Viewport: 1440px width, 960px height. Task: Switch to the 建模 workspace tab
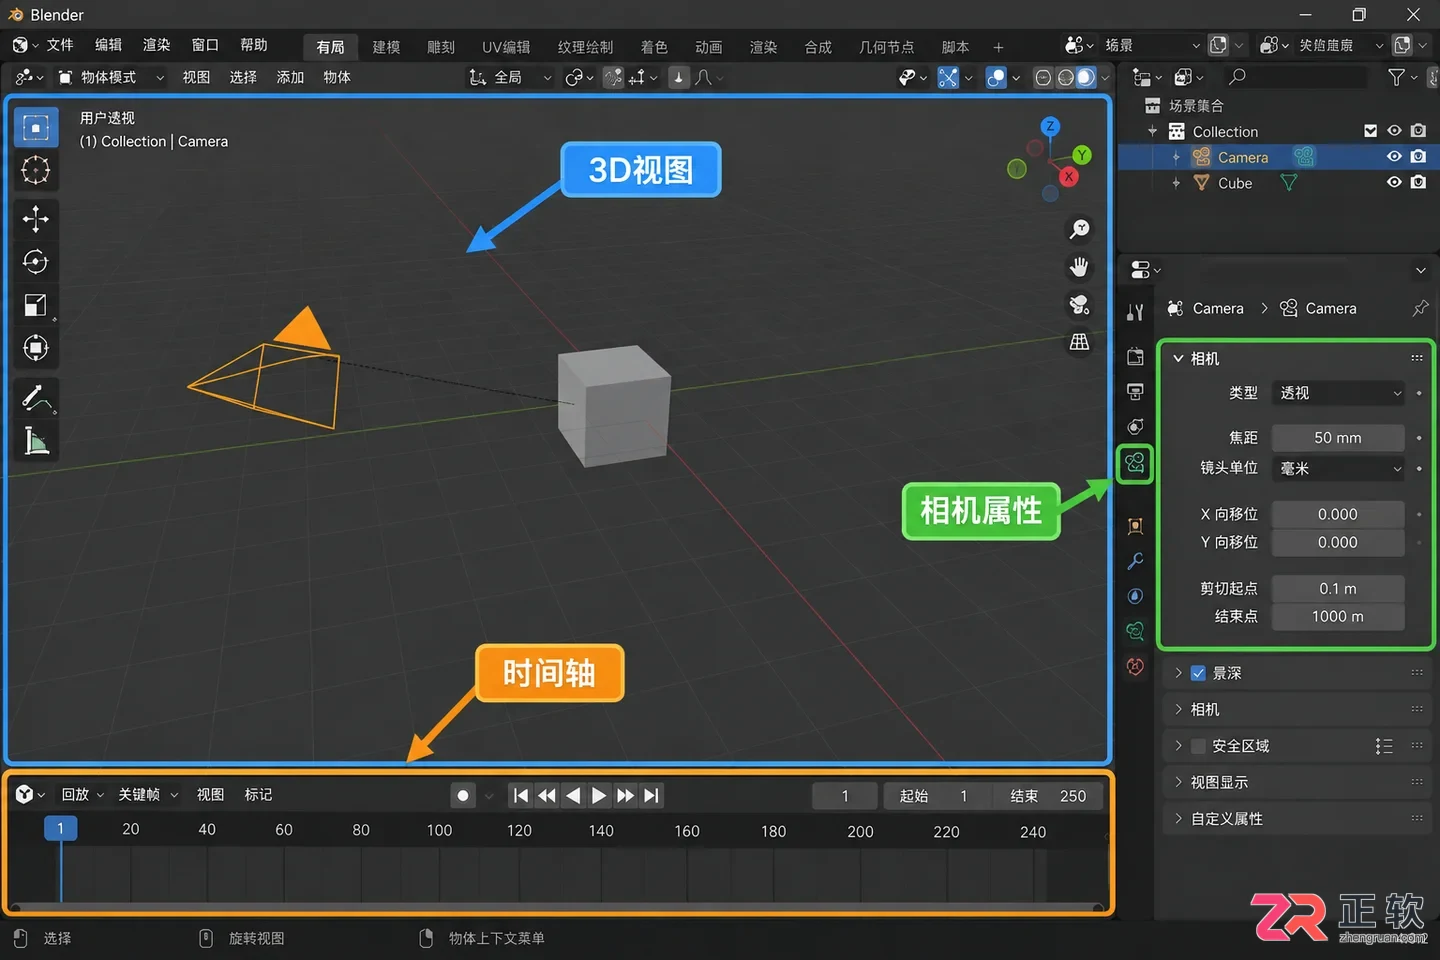[386, 47]
